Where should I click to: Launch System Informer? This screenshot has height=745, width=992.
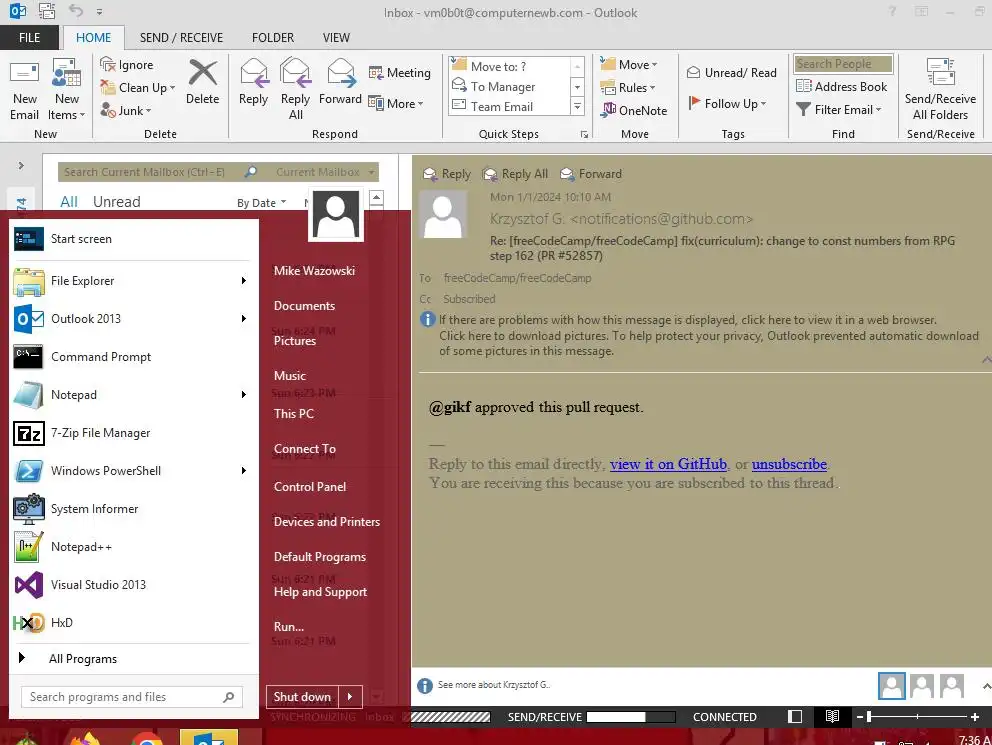click(x=132, y=508)
